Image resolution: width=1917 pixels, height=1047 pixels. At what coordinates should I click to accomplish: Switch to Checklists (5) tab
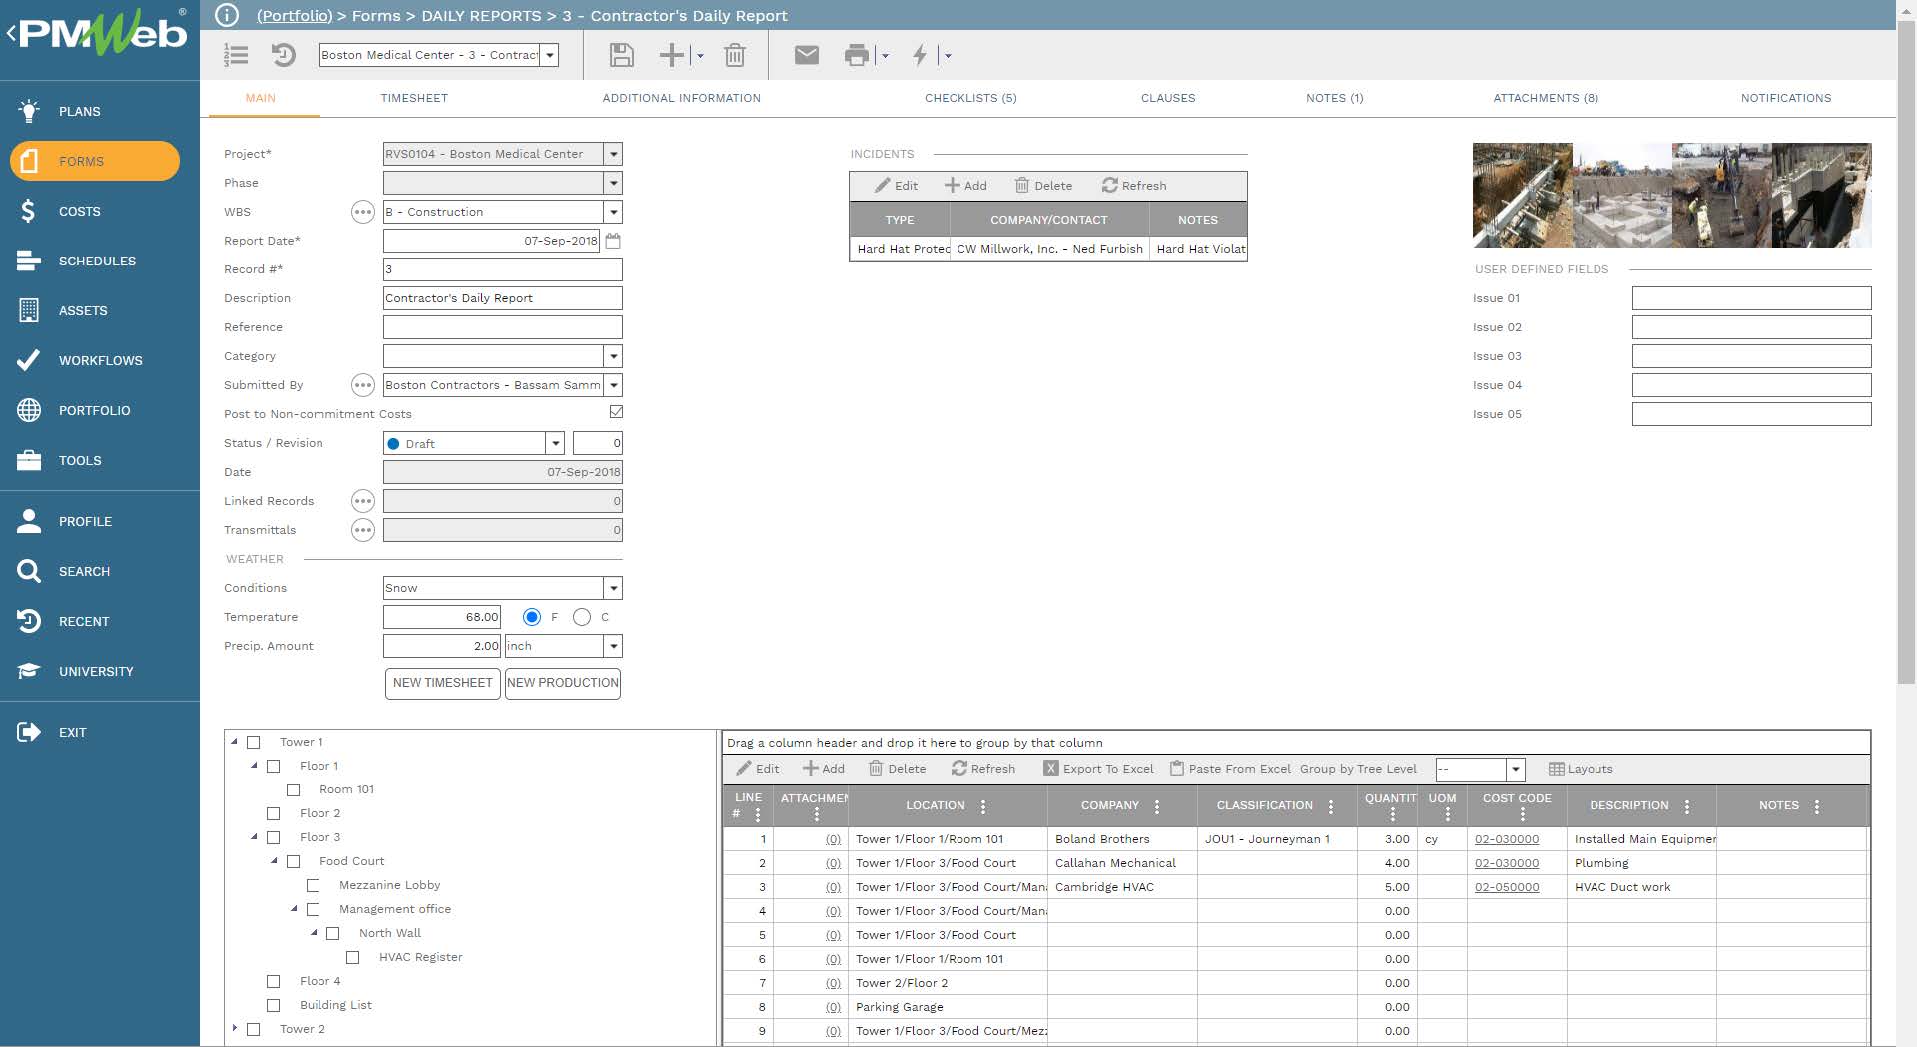tap(970, 98)
